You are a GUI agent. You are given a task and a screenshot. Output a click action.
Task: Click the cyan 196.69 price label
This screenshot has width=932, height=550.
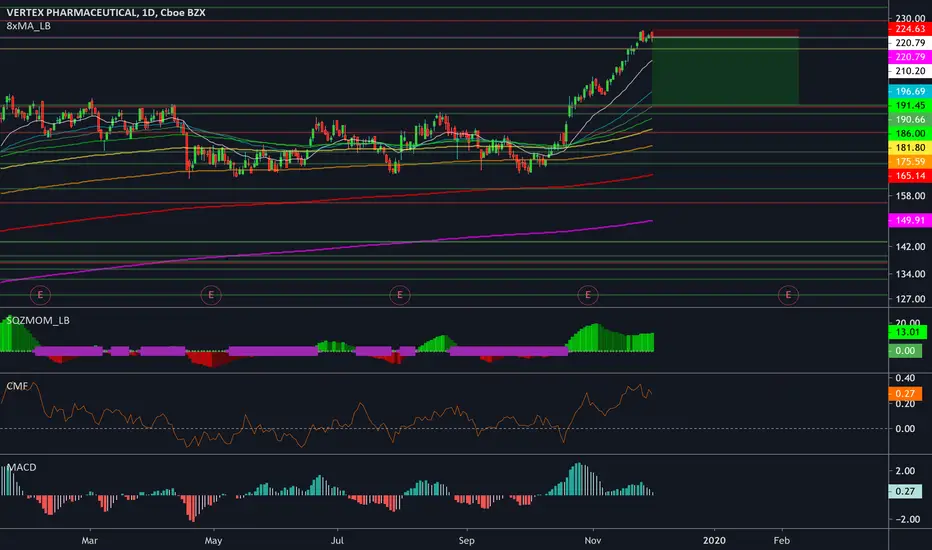909,92
